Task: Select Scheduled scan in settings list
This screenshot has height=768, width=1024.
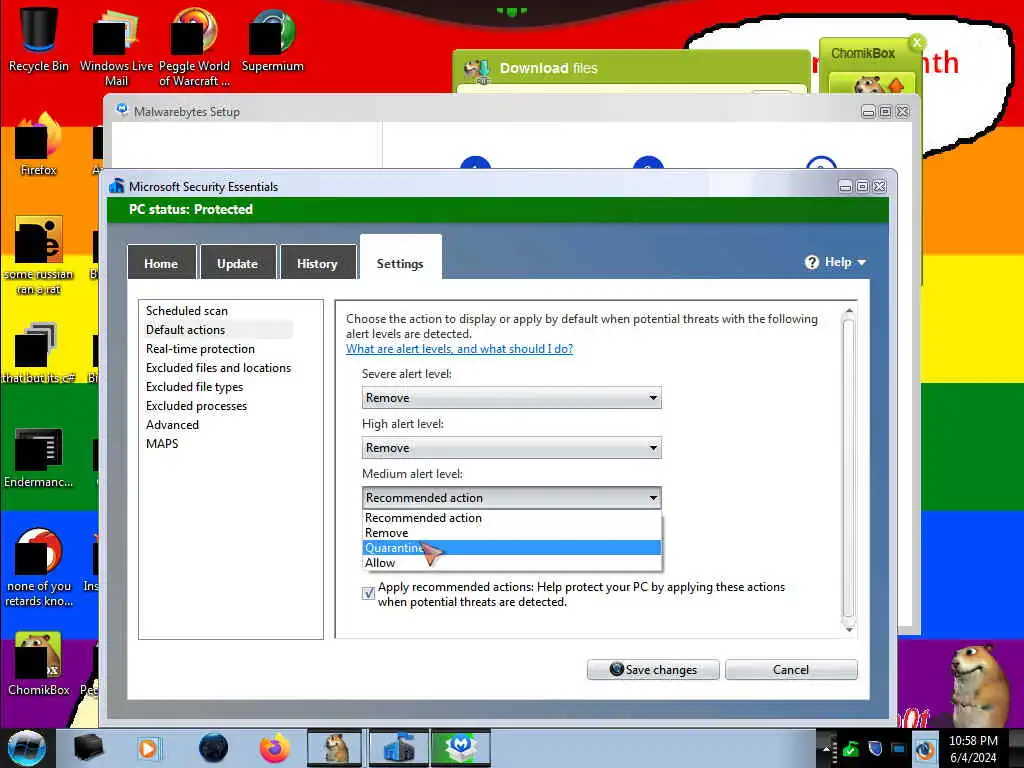Action: click(187, 311)
